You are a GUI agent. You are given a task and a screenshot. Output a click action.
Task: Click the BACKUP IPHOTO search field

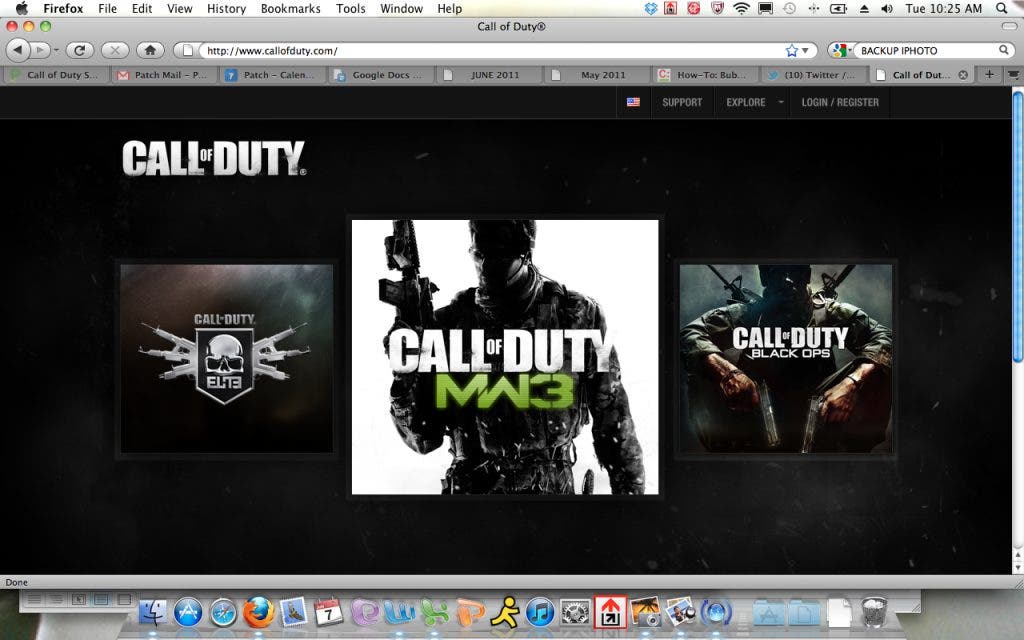(927, 50)
